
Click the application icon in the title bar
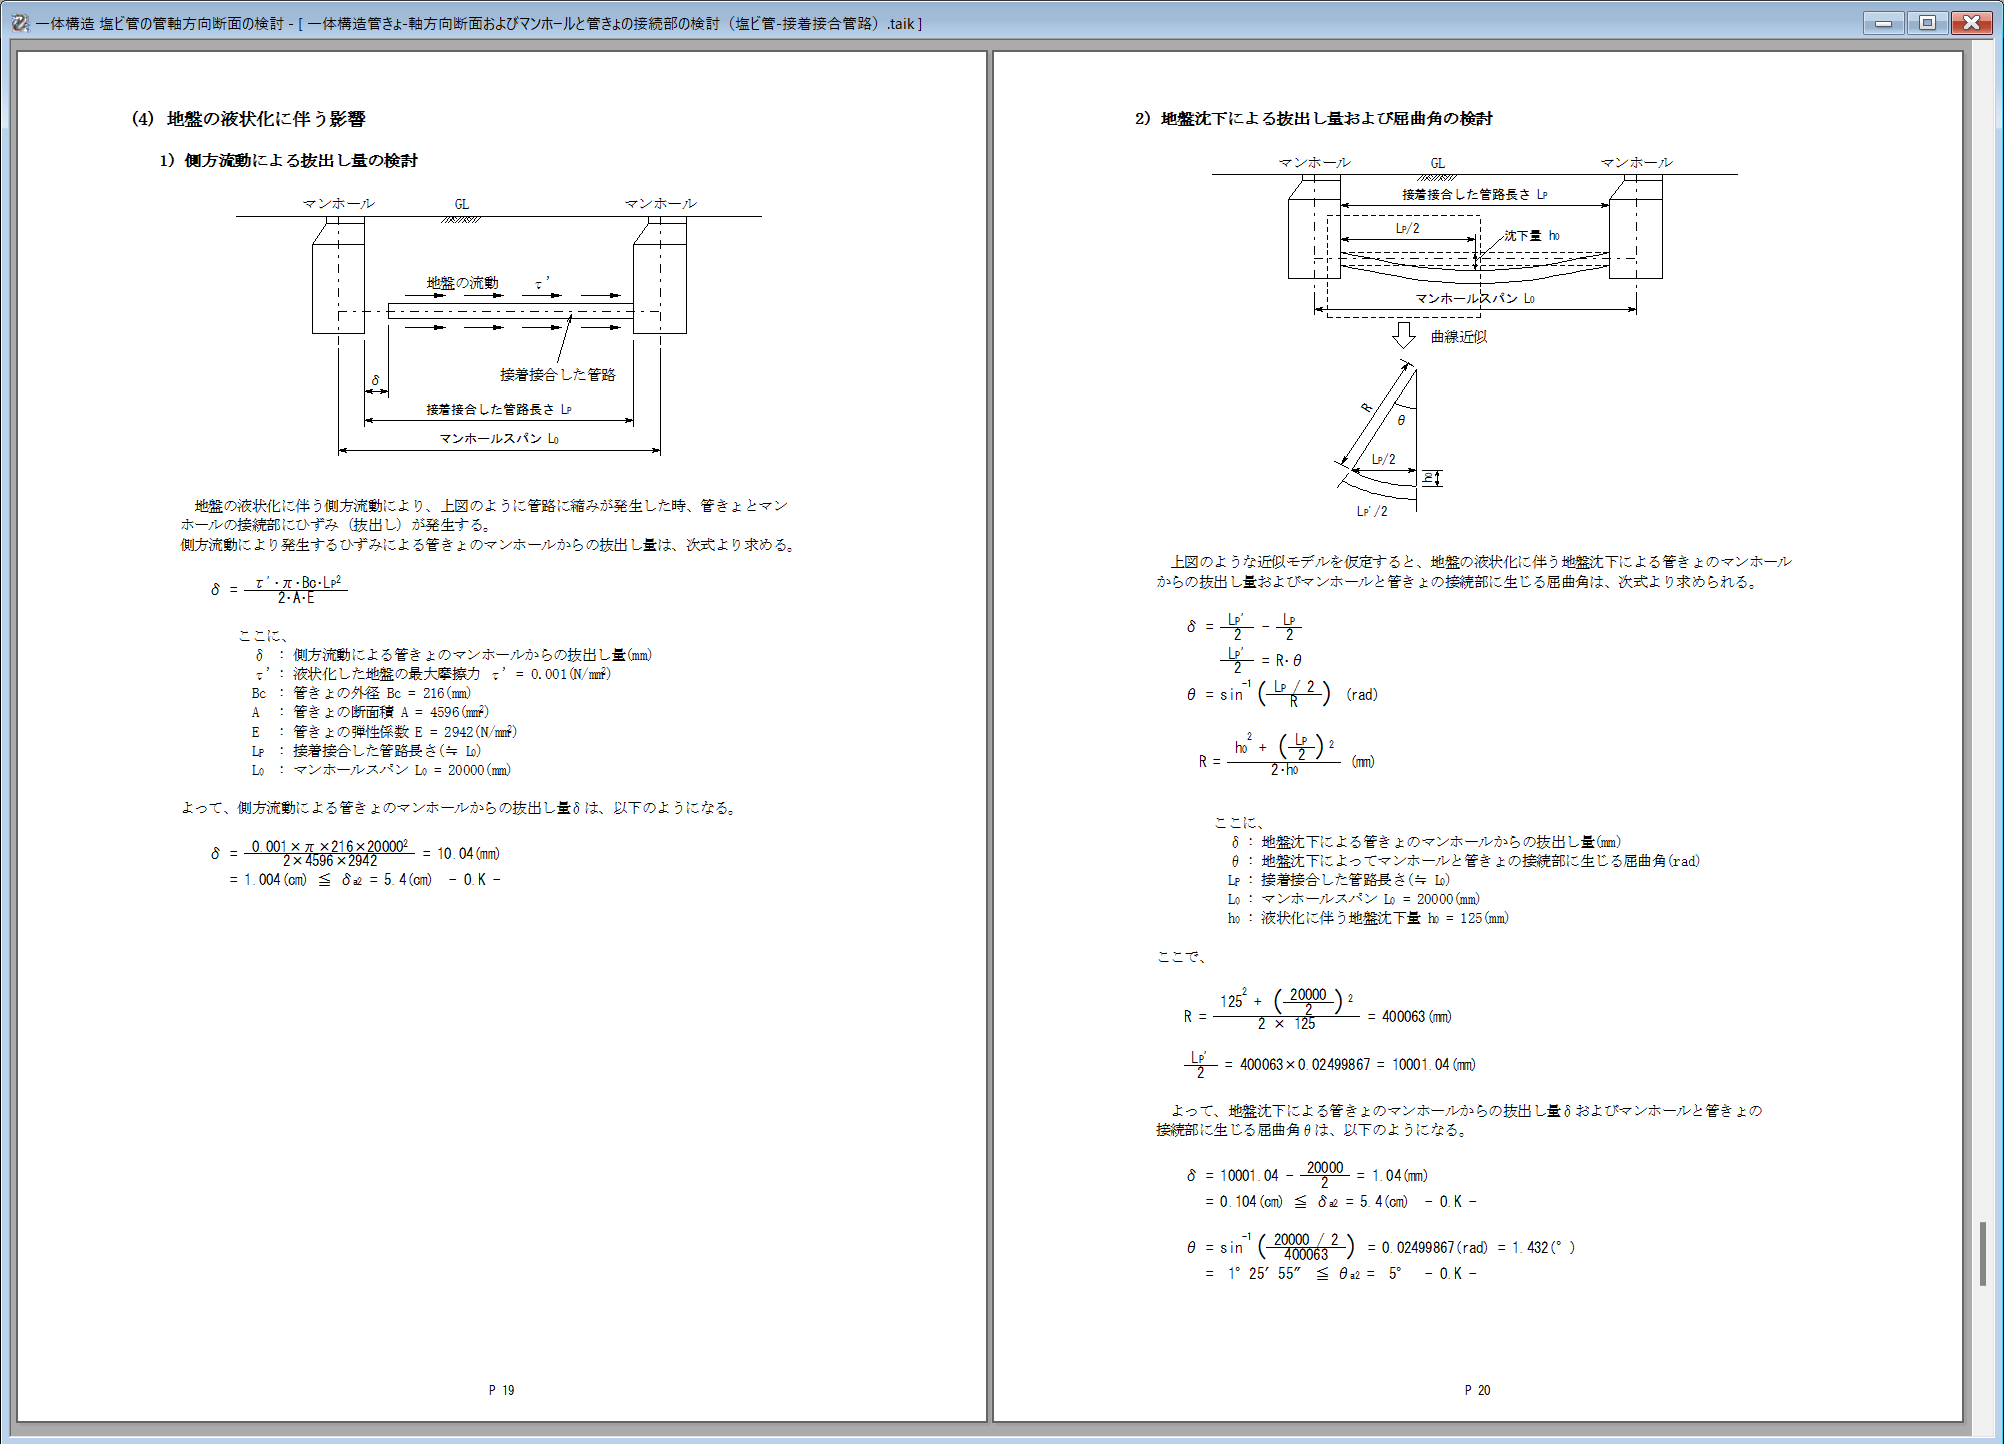[x=20, y=22]
